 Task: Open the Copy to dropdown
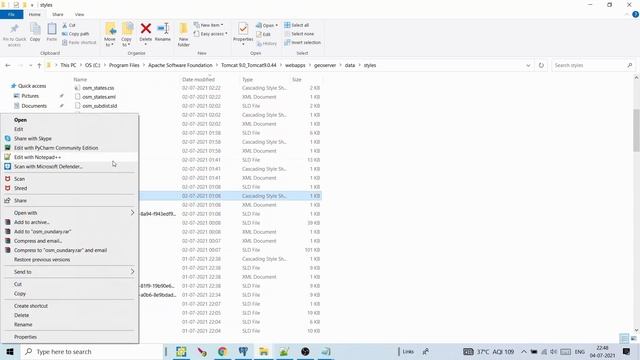coord(127,35)
